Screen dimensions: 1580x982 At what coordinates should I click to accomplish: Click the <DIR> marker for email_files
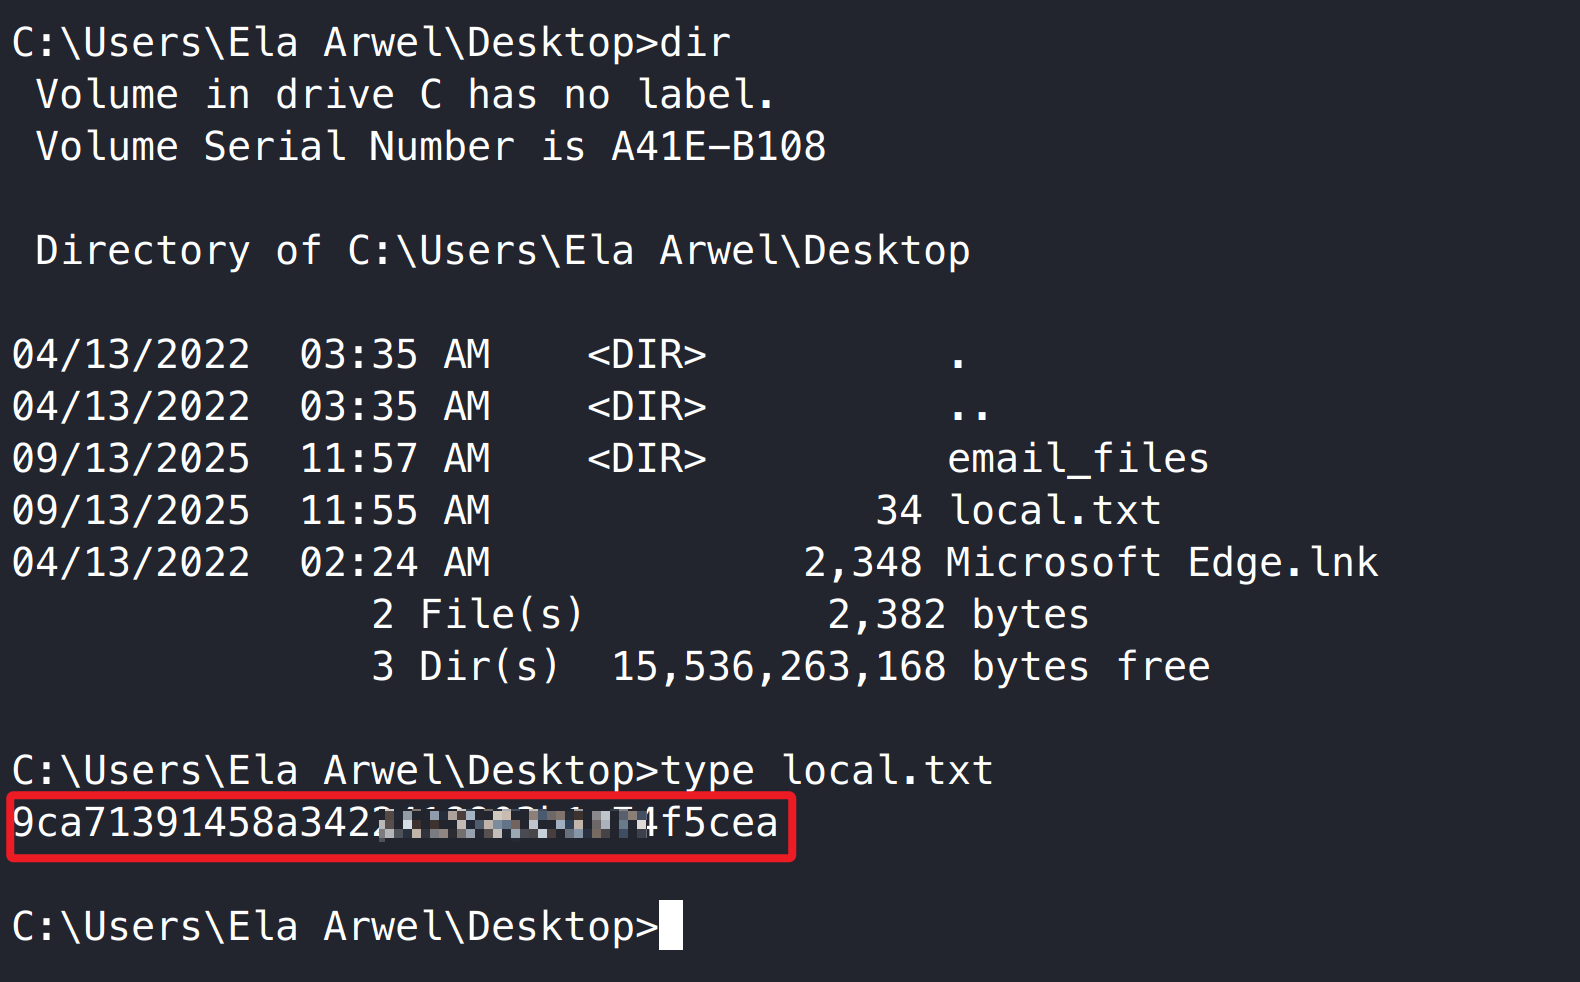pos(646,459)
